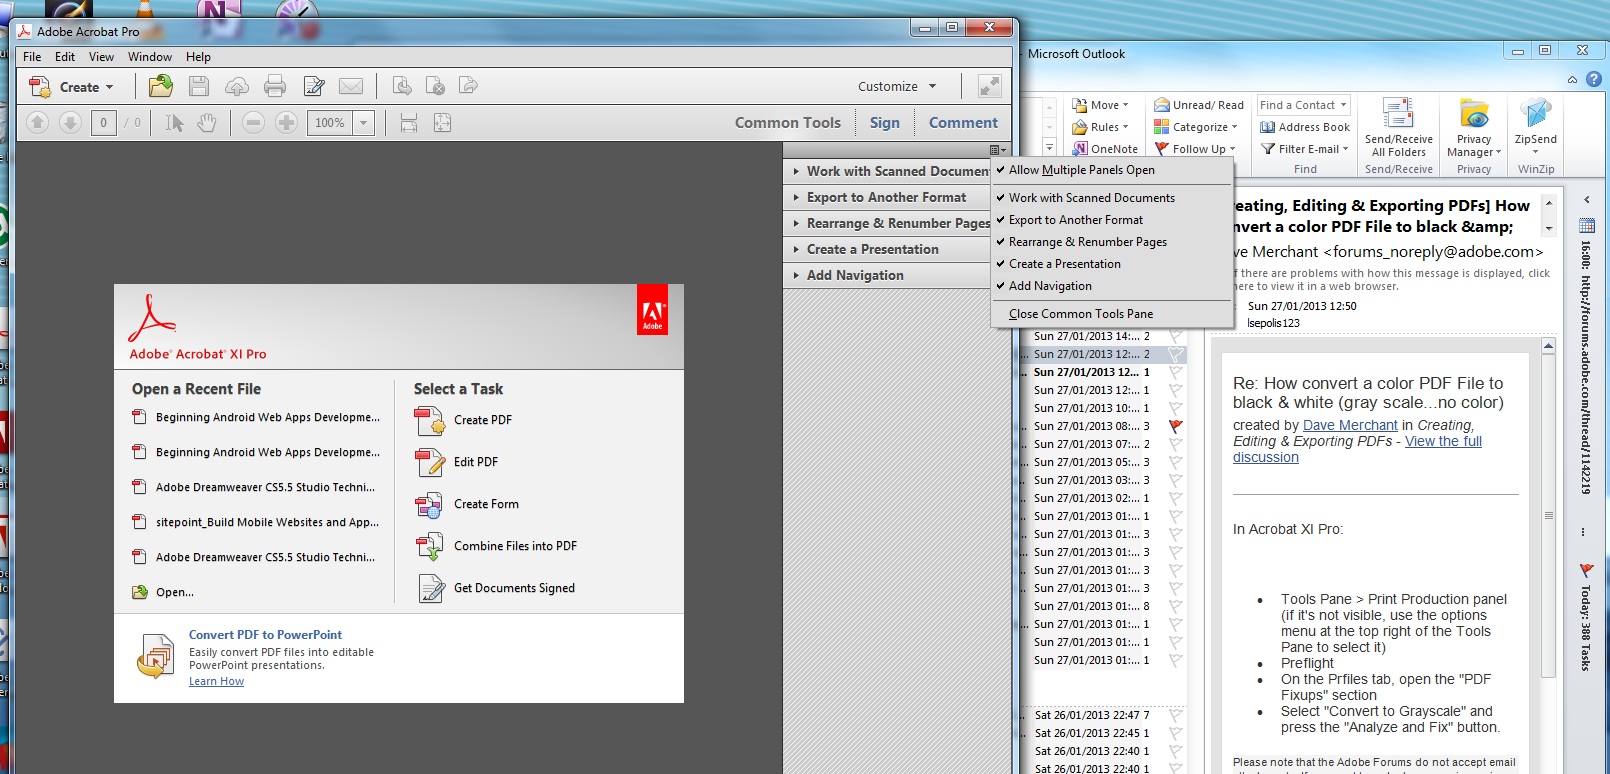Click the next page down arrow
1610x774 pixels.
click(70, 123)
